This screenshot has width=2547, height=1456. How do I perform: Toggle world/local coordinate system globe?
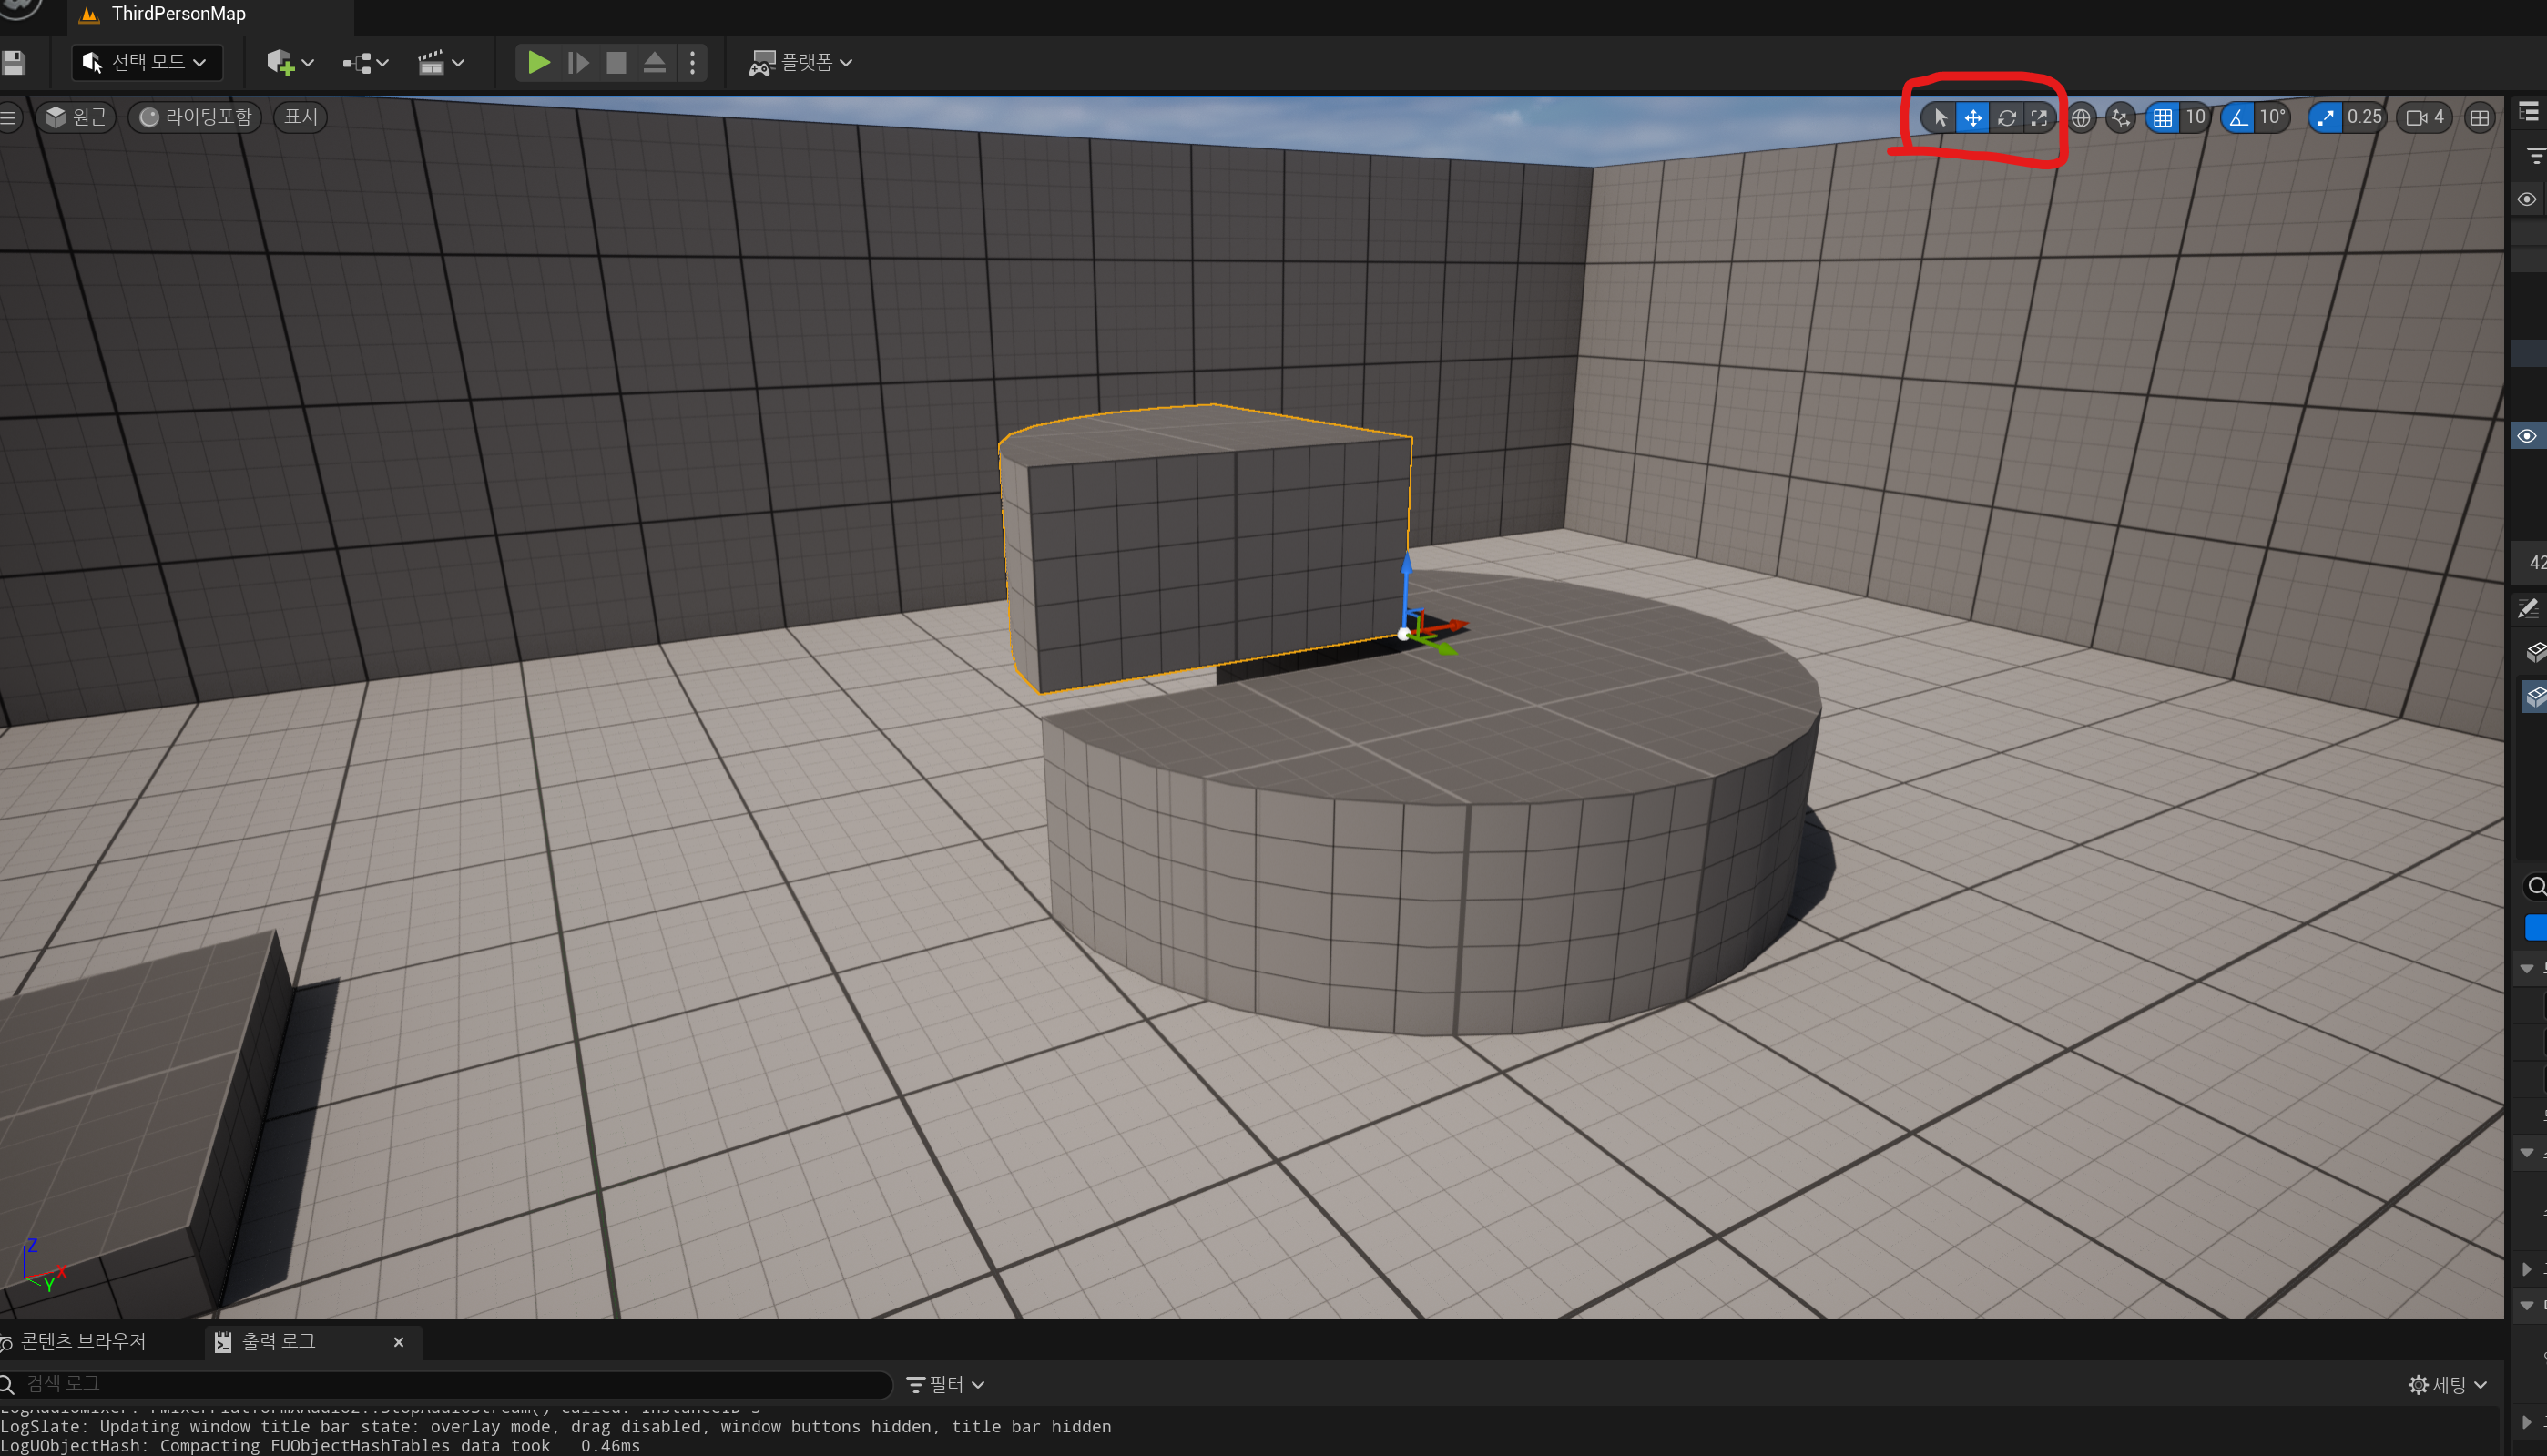[x=2081, y=118]
